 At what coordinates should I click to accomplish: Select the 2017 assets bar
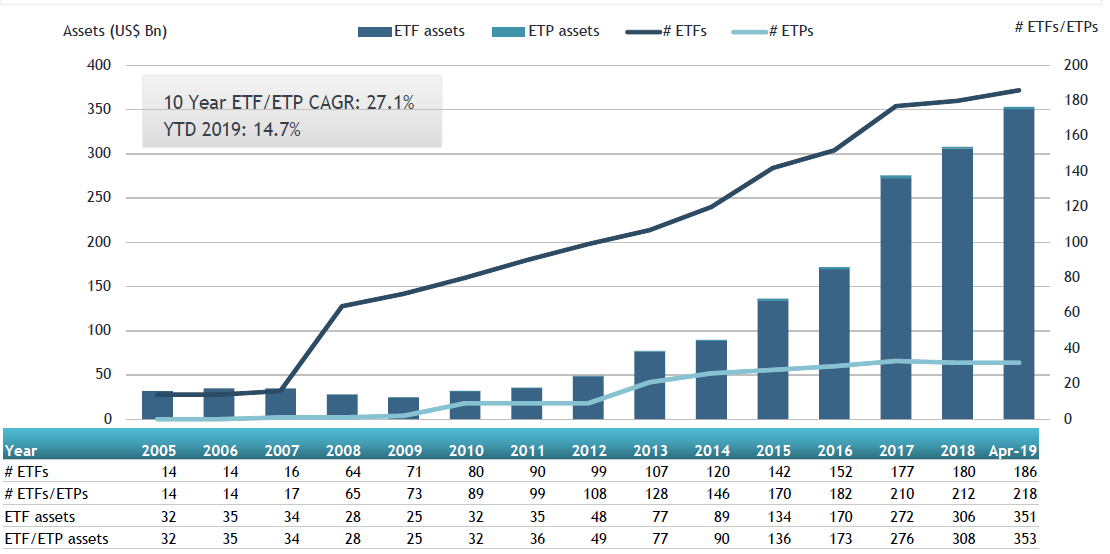(x=896, y=297)
